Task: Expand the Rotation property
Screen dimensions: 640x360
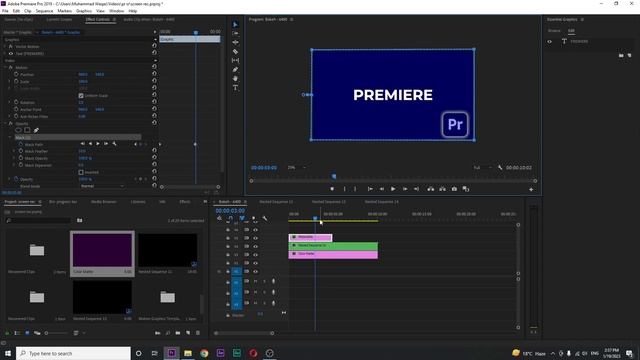Action: pyautogui.click(x=10, y=102)
